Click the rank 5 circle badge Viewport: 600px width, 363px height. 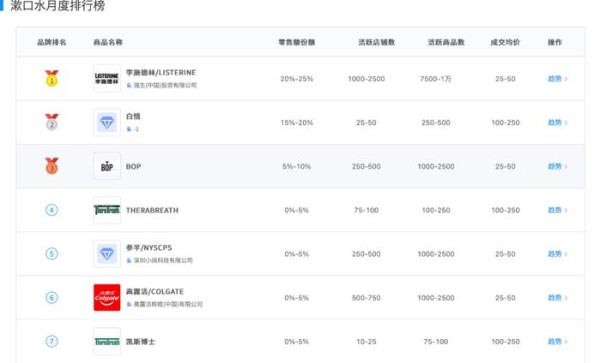coord(52,254)
